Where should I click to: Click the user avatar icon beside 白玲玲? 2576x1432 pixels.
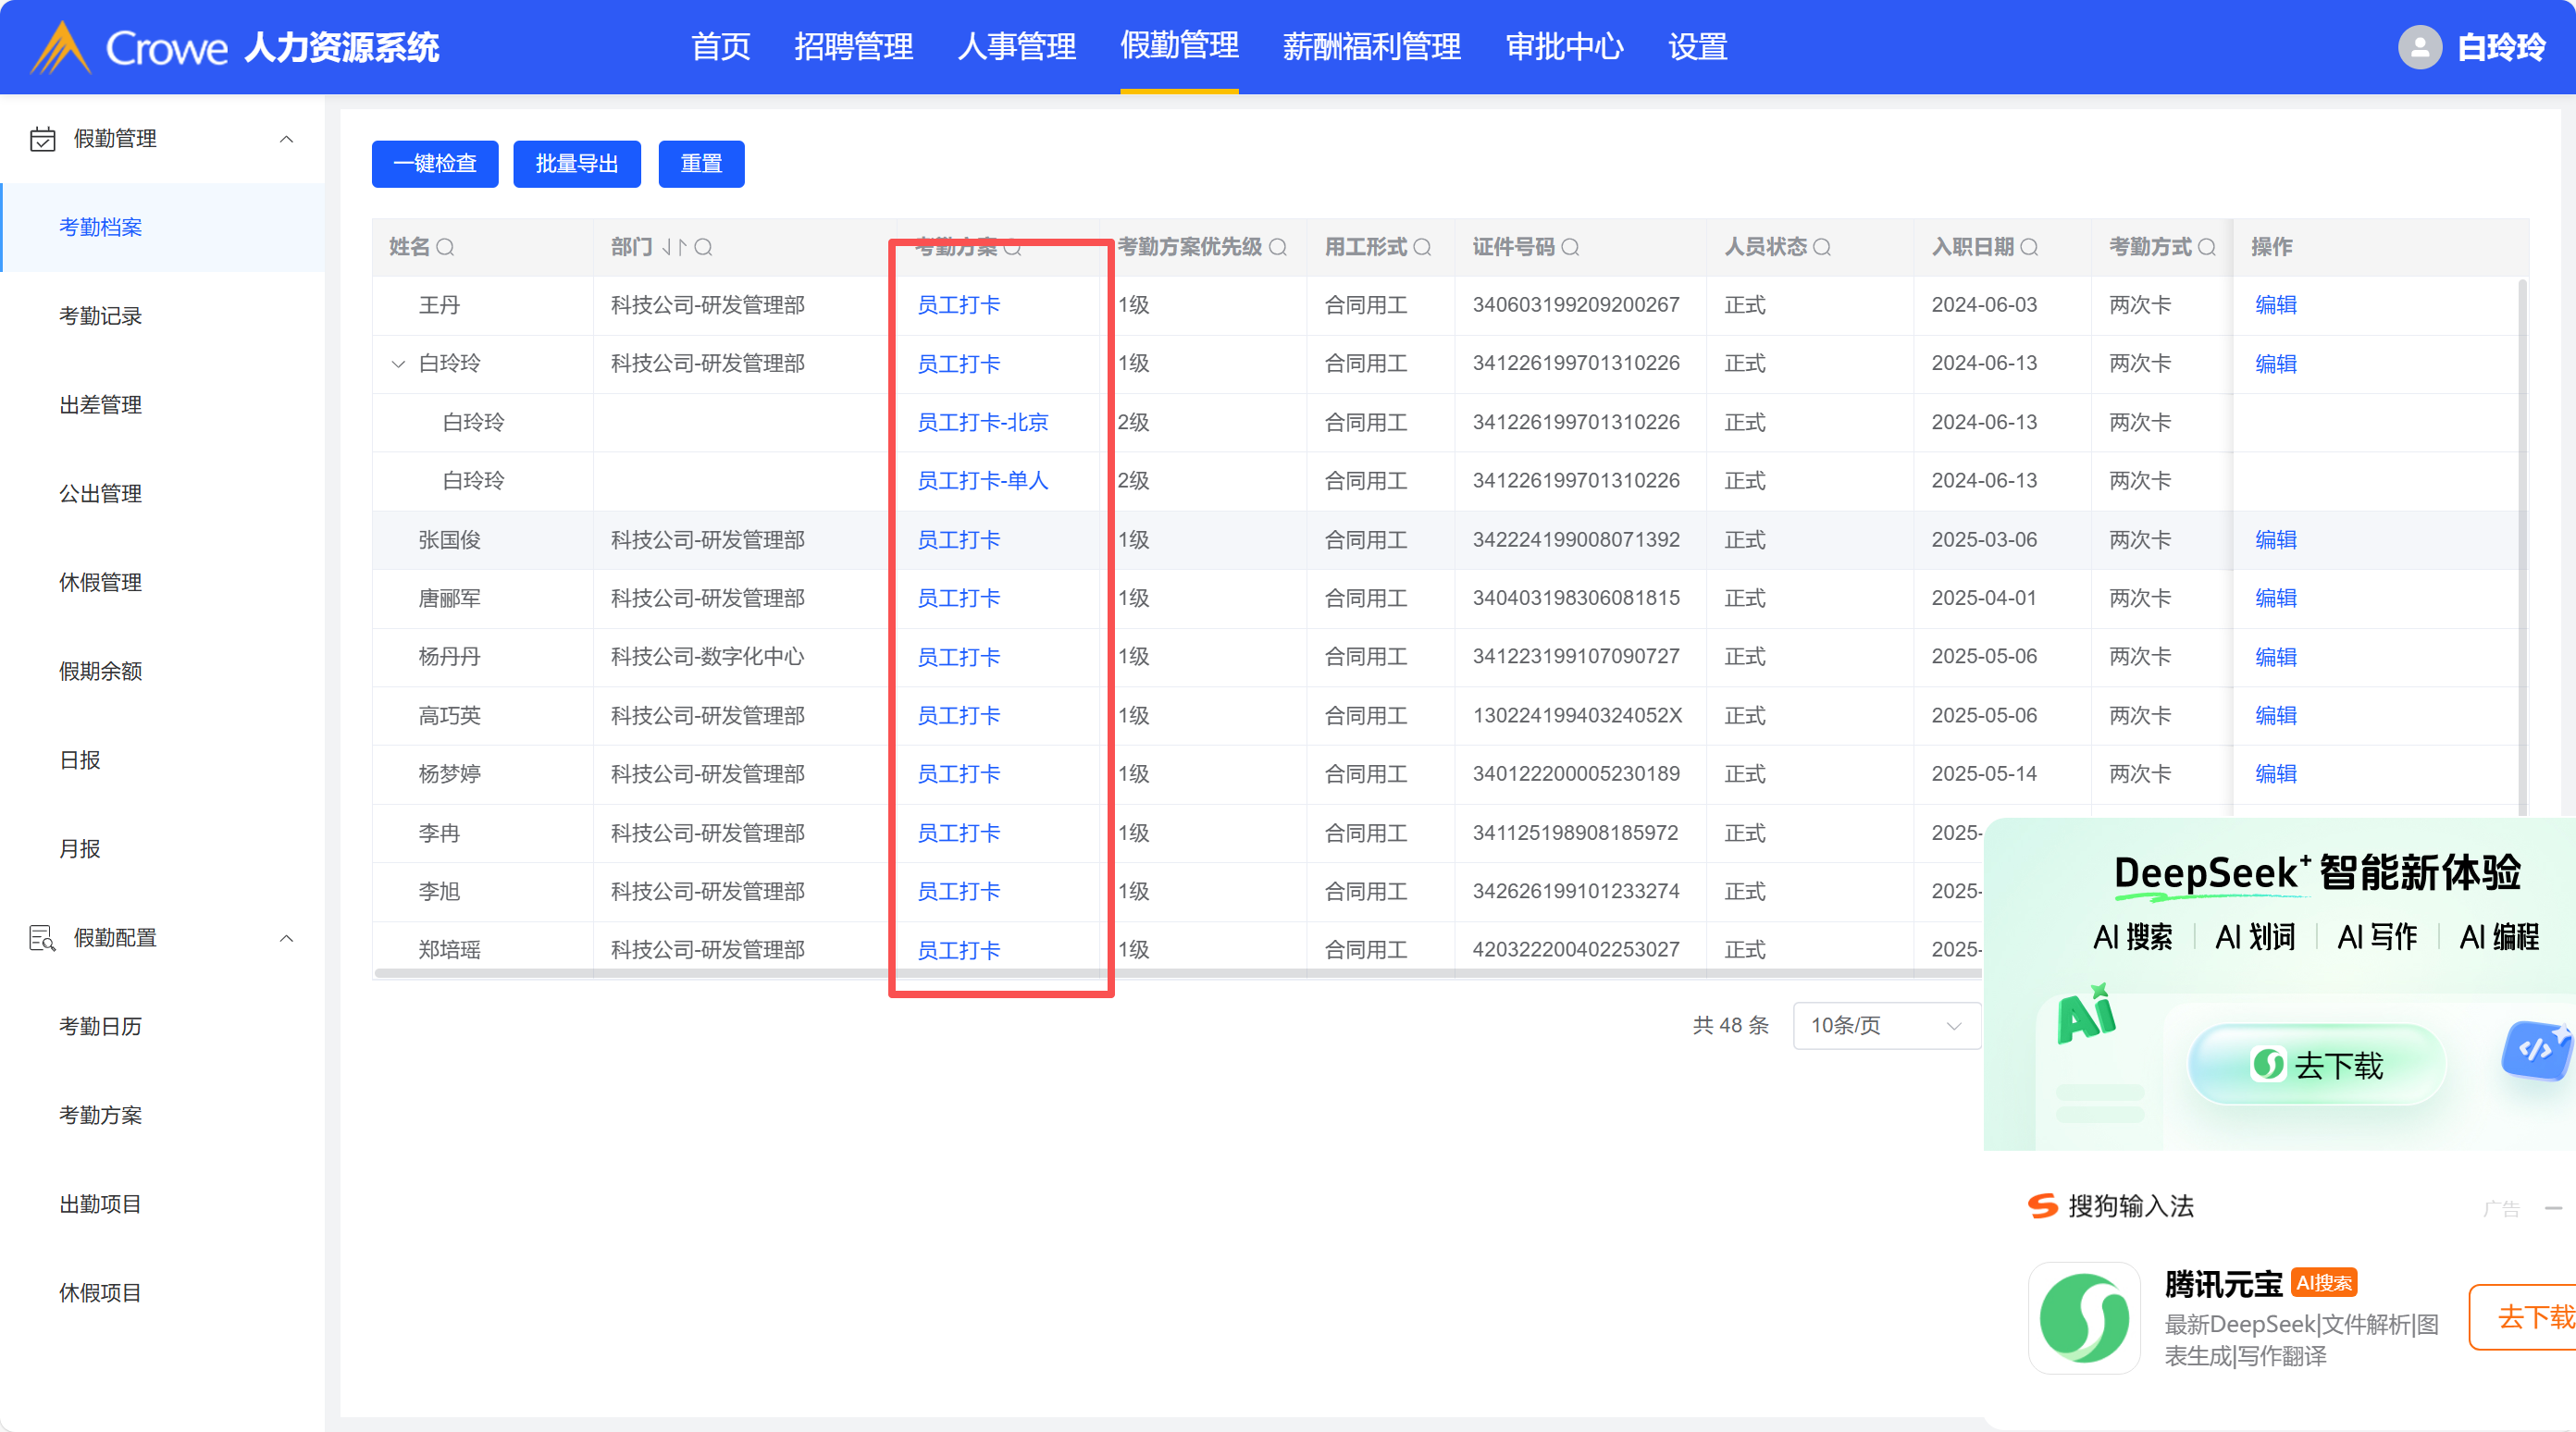click(x=2419, y=47)
